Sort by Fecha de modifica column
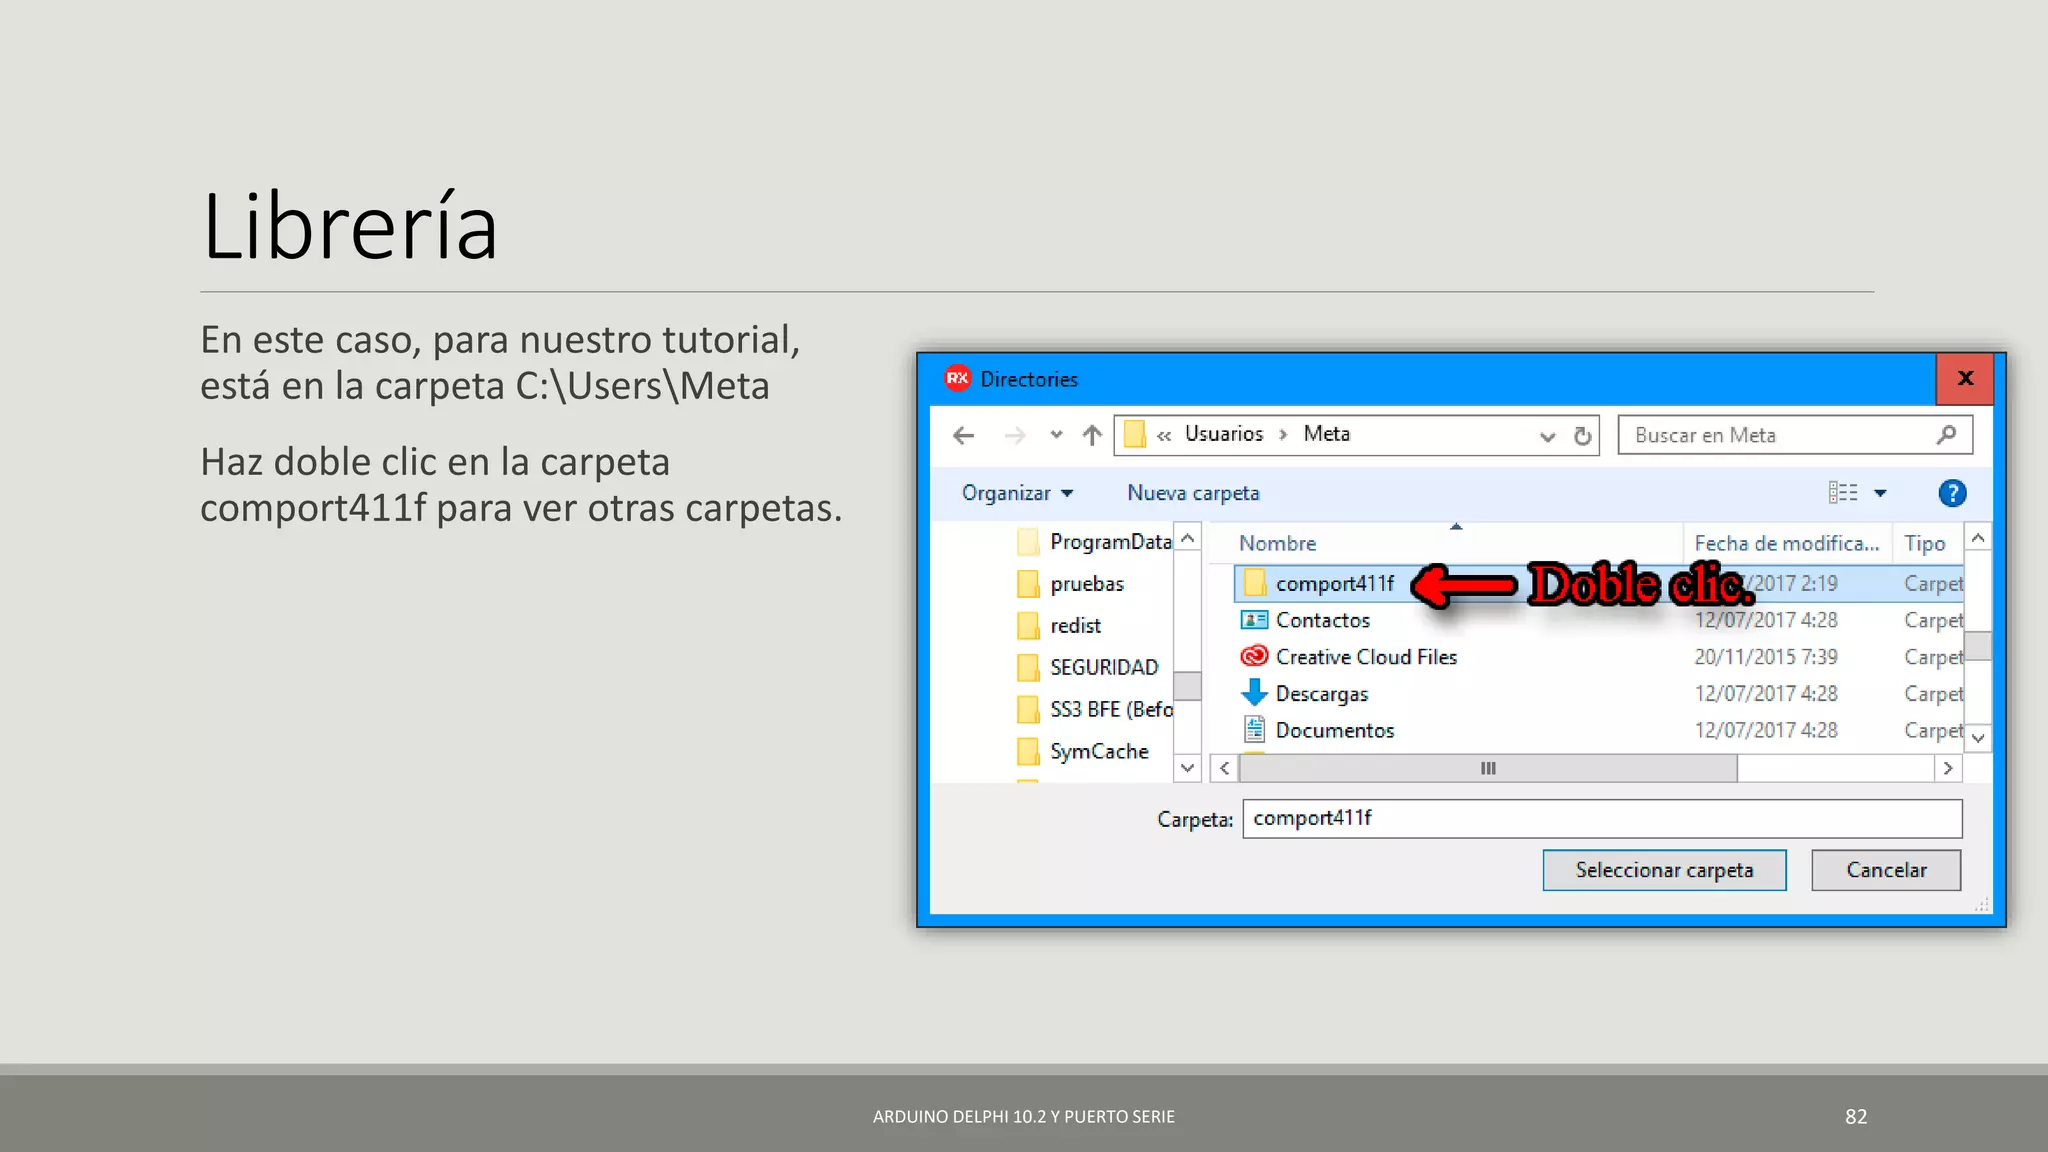Image resolution: width=2048 pixels, height=1152 pixels. coord(1786,543)
